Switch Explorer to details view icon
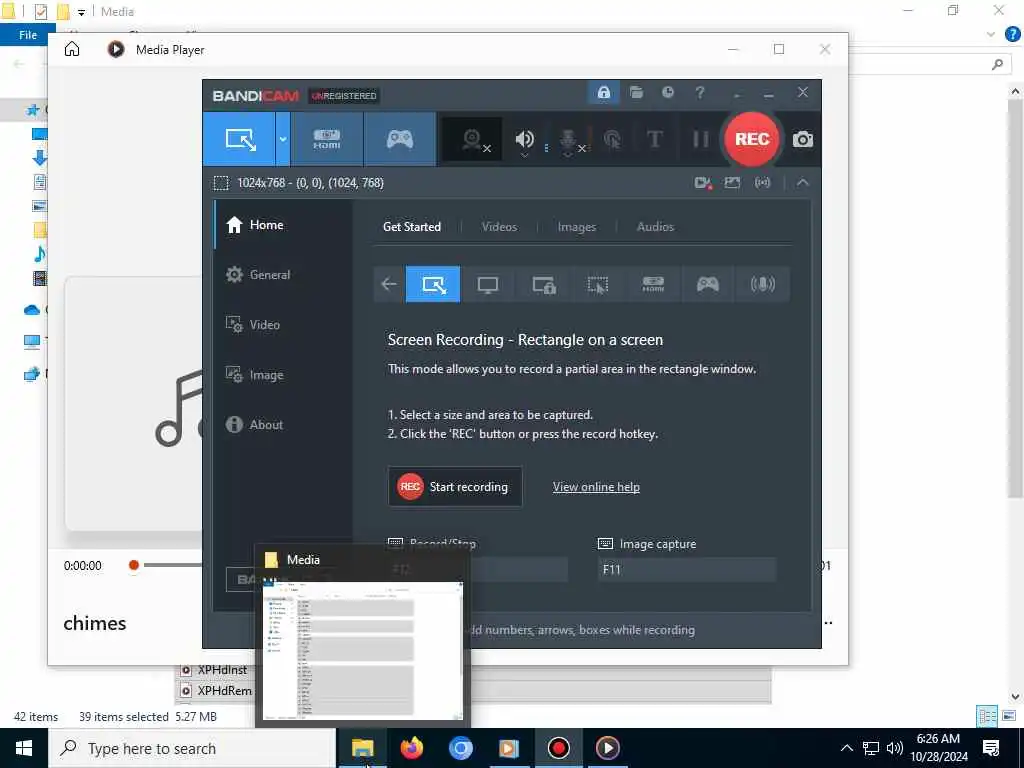 pyautogui.click(x=987, y=716)
